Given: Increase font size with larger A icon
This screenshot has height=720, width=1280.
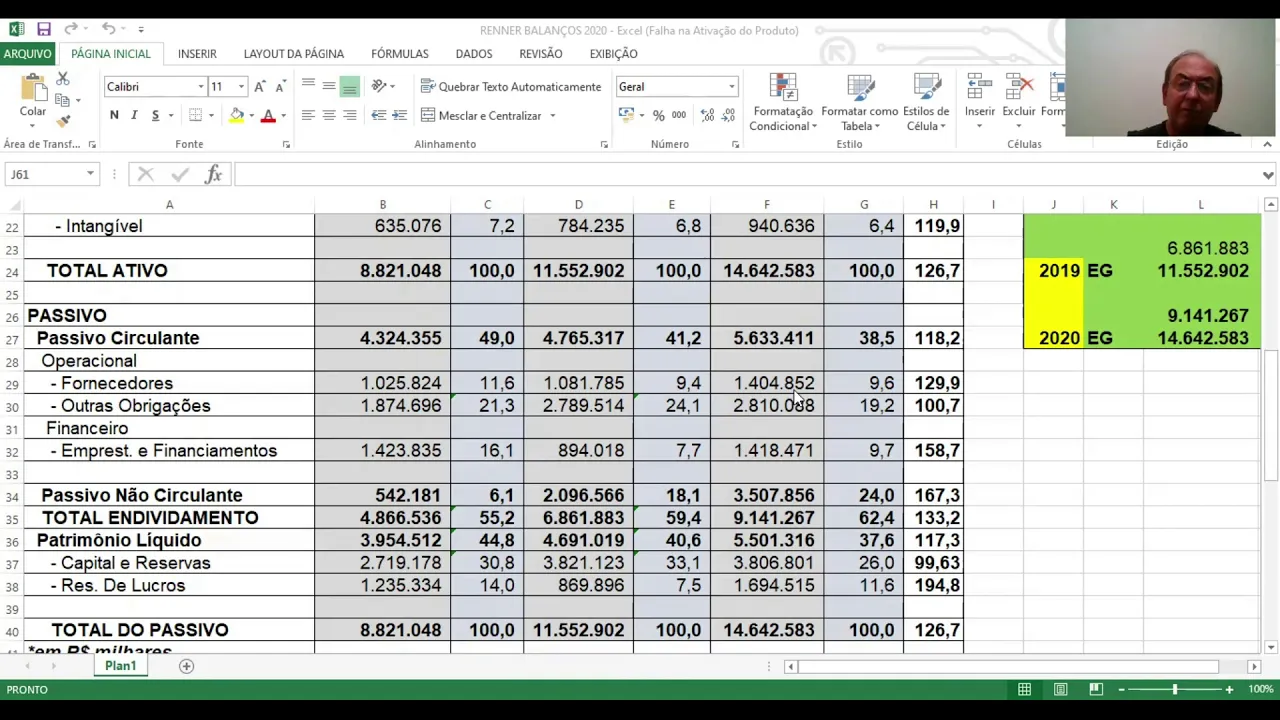Looking at the screenshot, I should pyautogui.click(x=260, y=87).
